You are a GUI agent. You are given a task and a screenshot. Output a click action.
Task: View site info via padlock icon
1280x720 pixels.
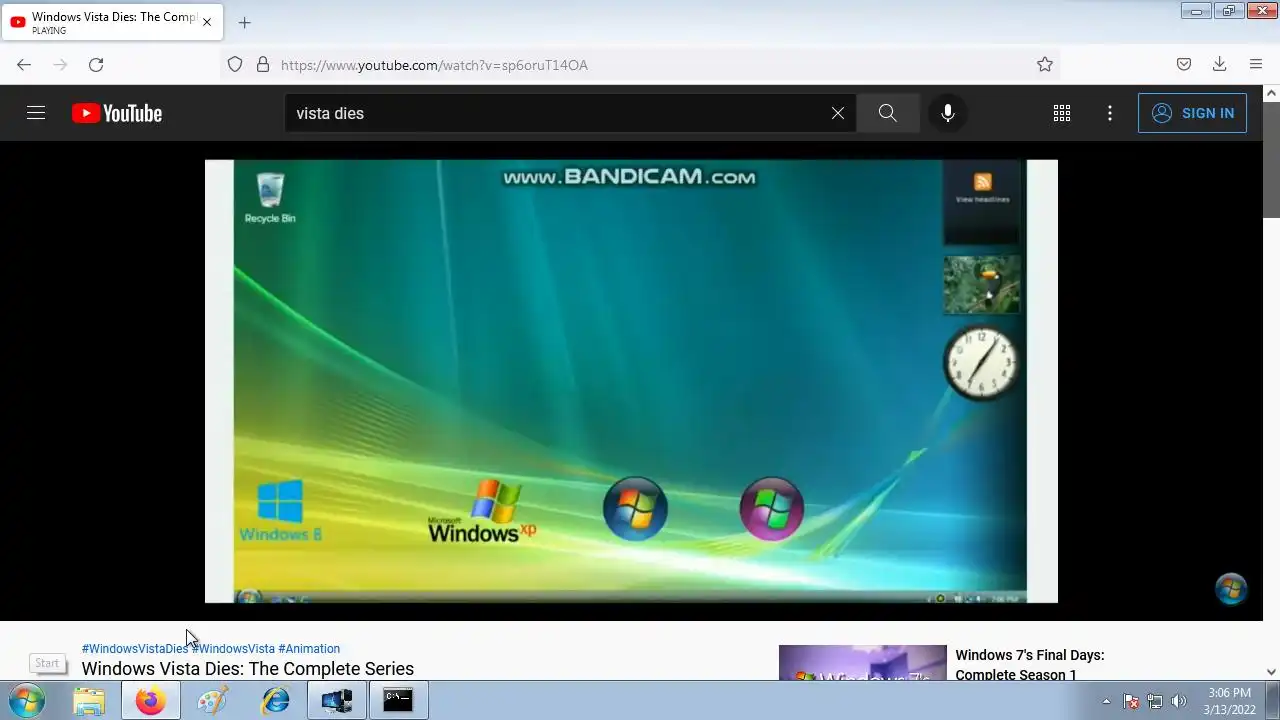point(263,65)
